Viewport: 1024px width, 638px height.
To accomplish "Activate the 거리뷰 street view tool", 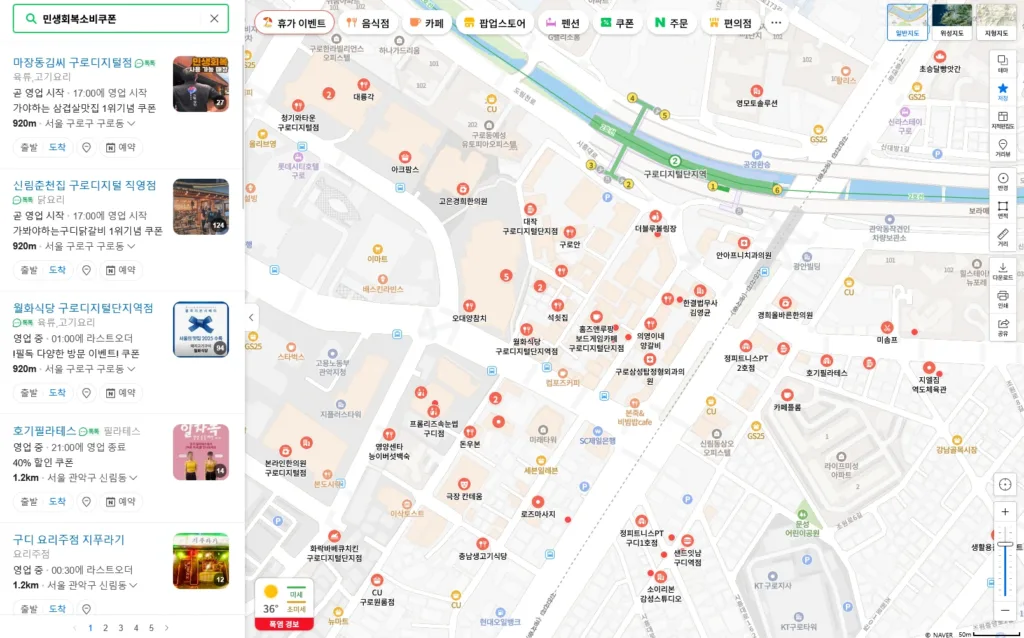I will (x=1003, y=148).
